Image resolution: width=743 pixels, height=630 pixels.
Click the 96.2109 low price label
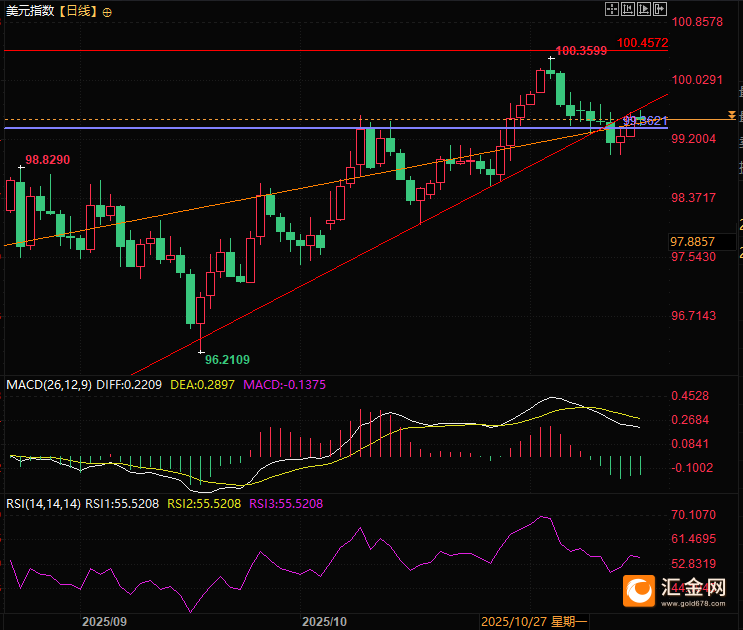[x=227, y=360]
